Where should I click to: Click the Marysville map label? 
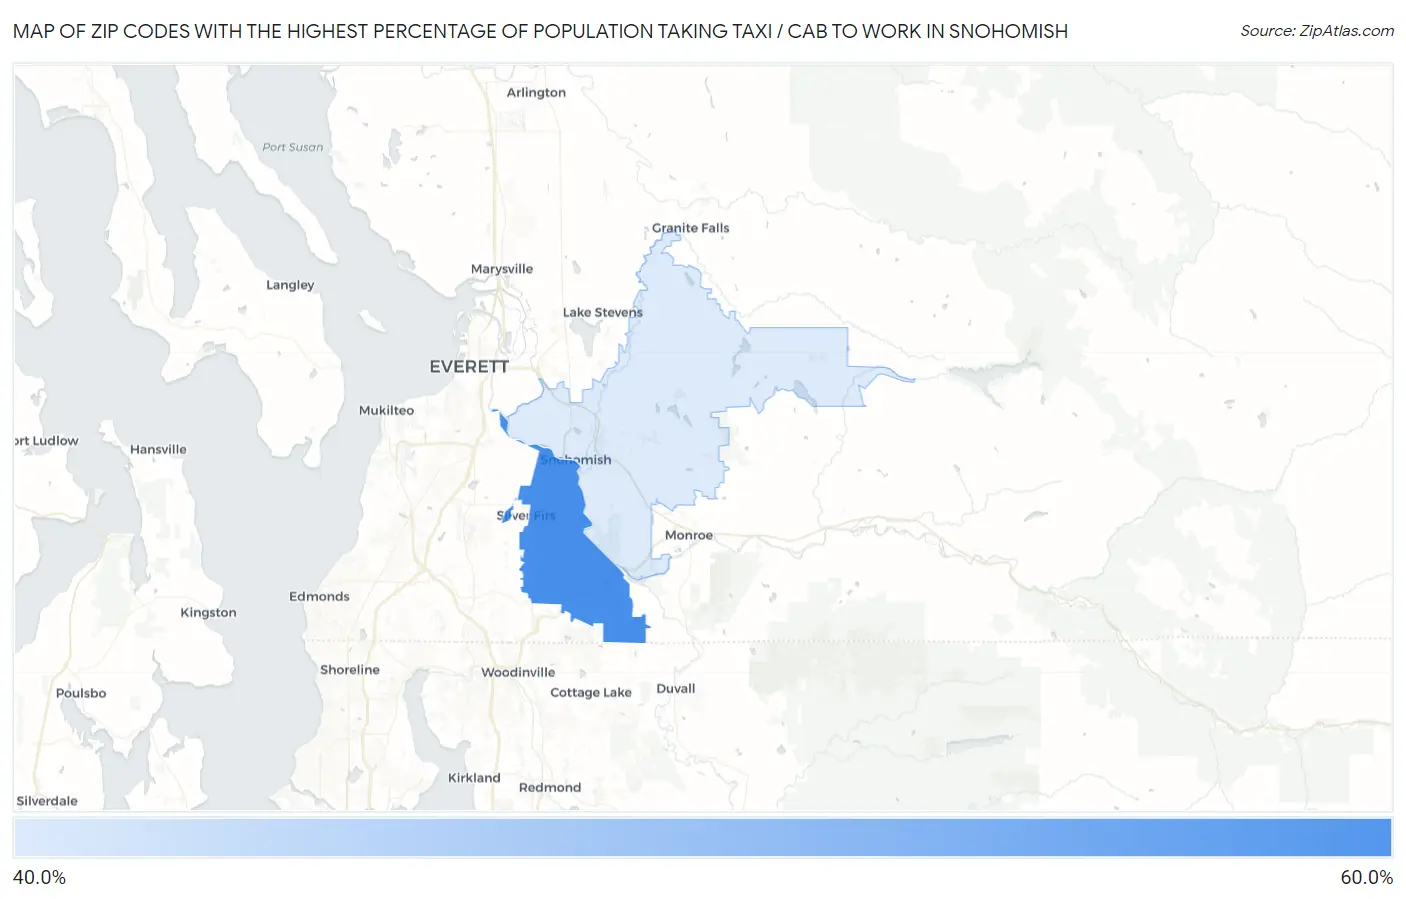pos(502,269)
